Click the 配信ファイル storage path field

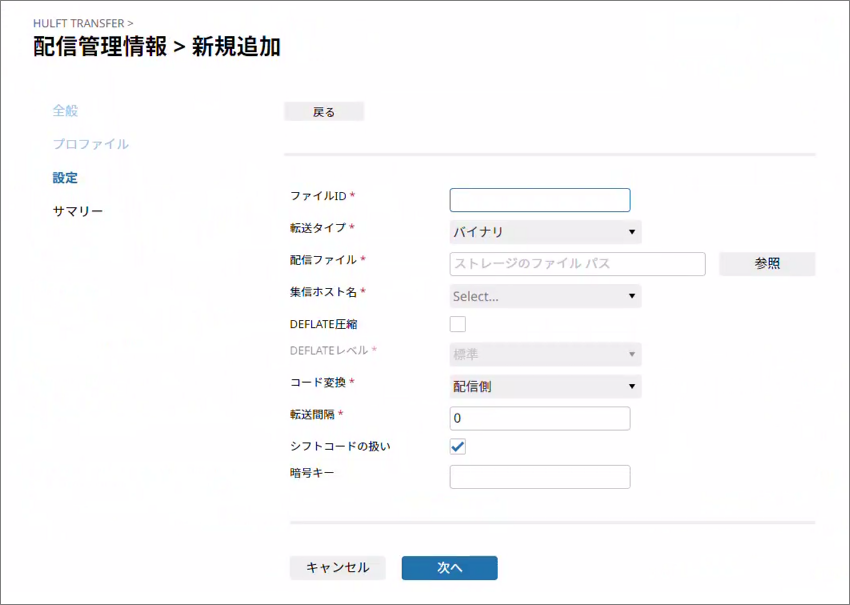(x=578, y=264)
